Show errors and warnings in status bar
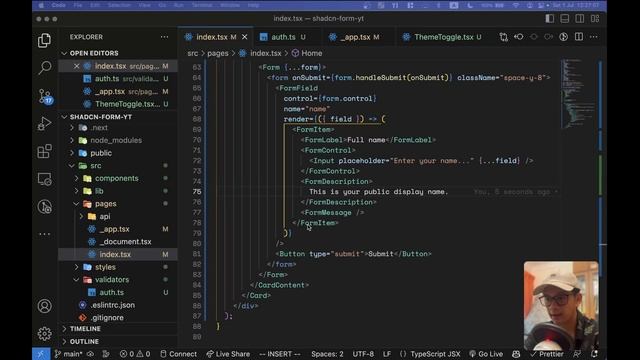The image size is (640, 360). (x=135, y=354)
